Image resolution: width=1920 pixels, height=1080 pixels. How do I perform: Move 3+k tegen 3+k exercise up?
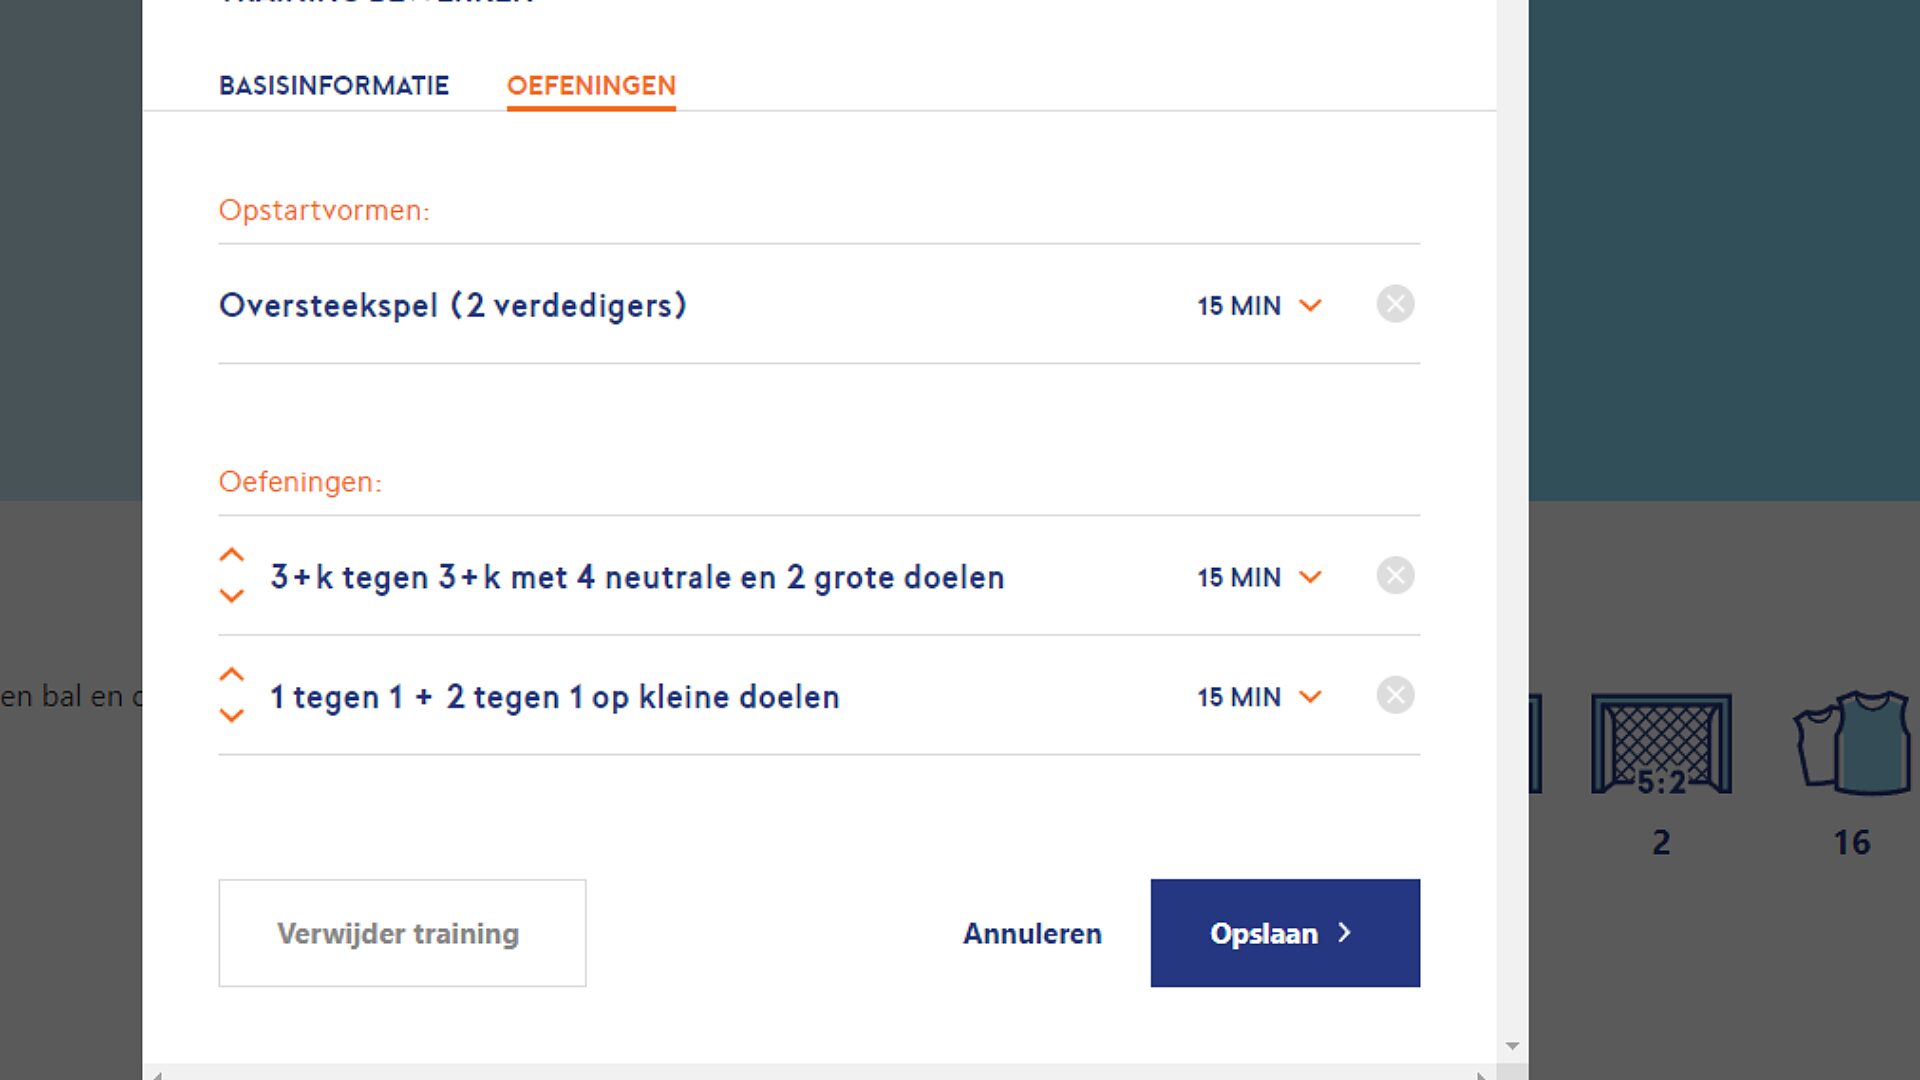point(231,555)
